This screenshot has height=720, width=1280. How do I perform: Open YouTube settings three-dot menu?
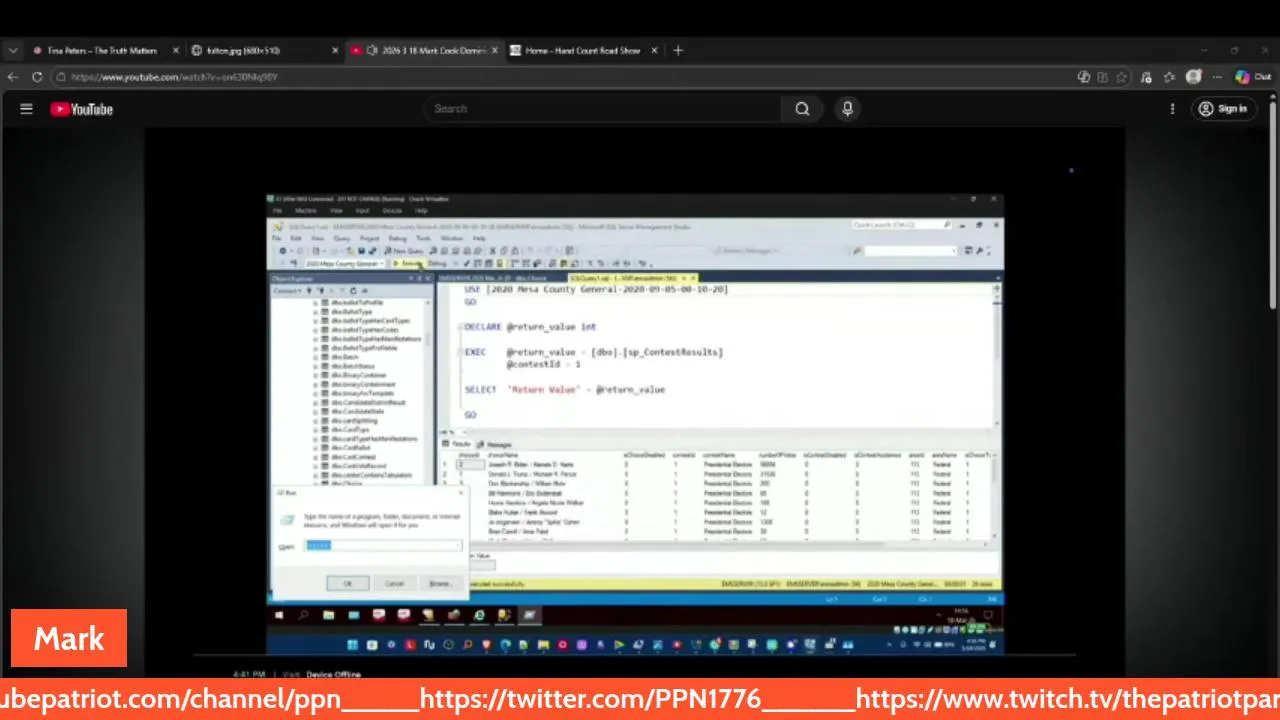point(1173,109)
